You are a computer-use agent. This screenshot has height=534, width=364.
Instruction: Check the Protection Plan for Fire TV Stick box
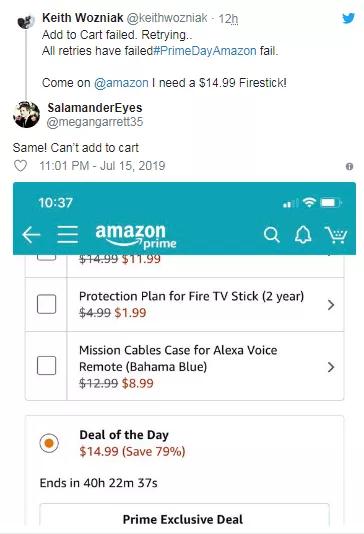[x=46, y=304]
